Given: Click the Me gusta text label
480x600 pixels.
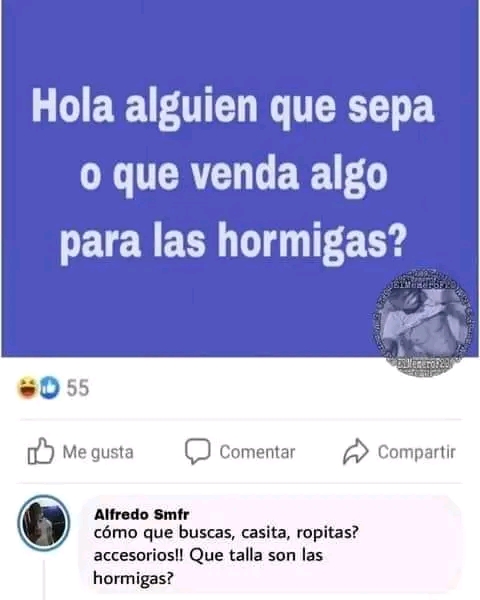Looking at the screenshot, I should 98,452.
